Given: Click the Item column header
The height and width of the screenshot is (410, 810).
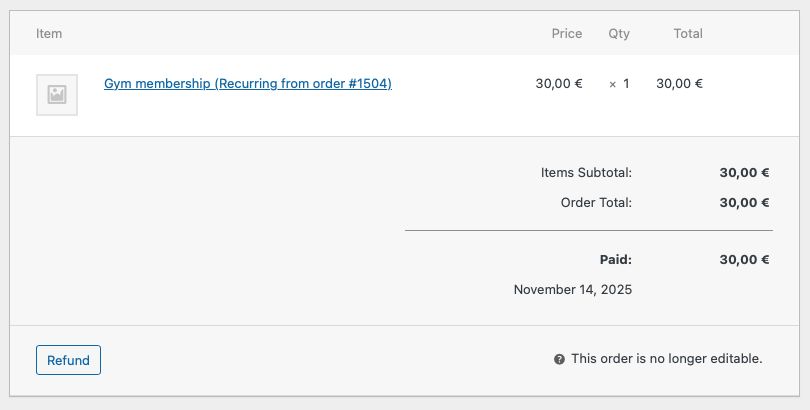Looking at the screenshot, I should tap(49, 33).
